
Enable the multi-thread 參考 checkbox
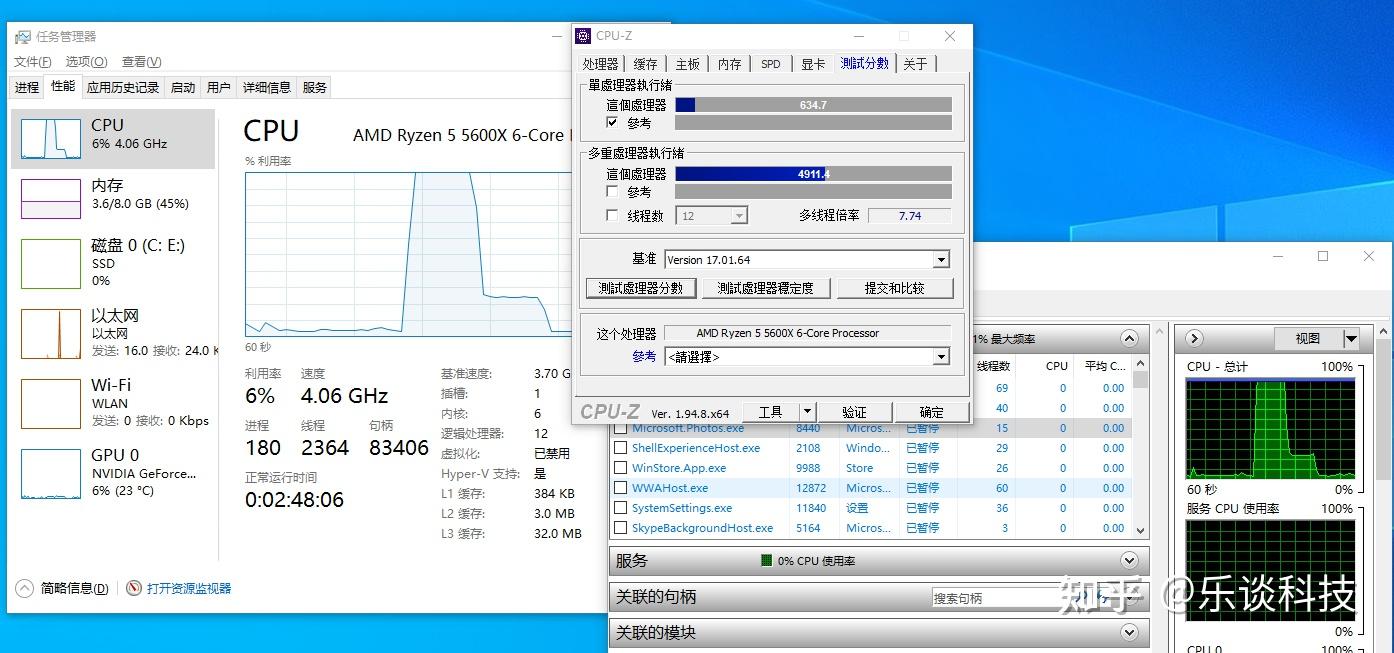point(612,191)
